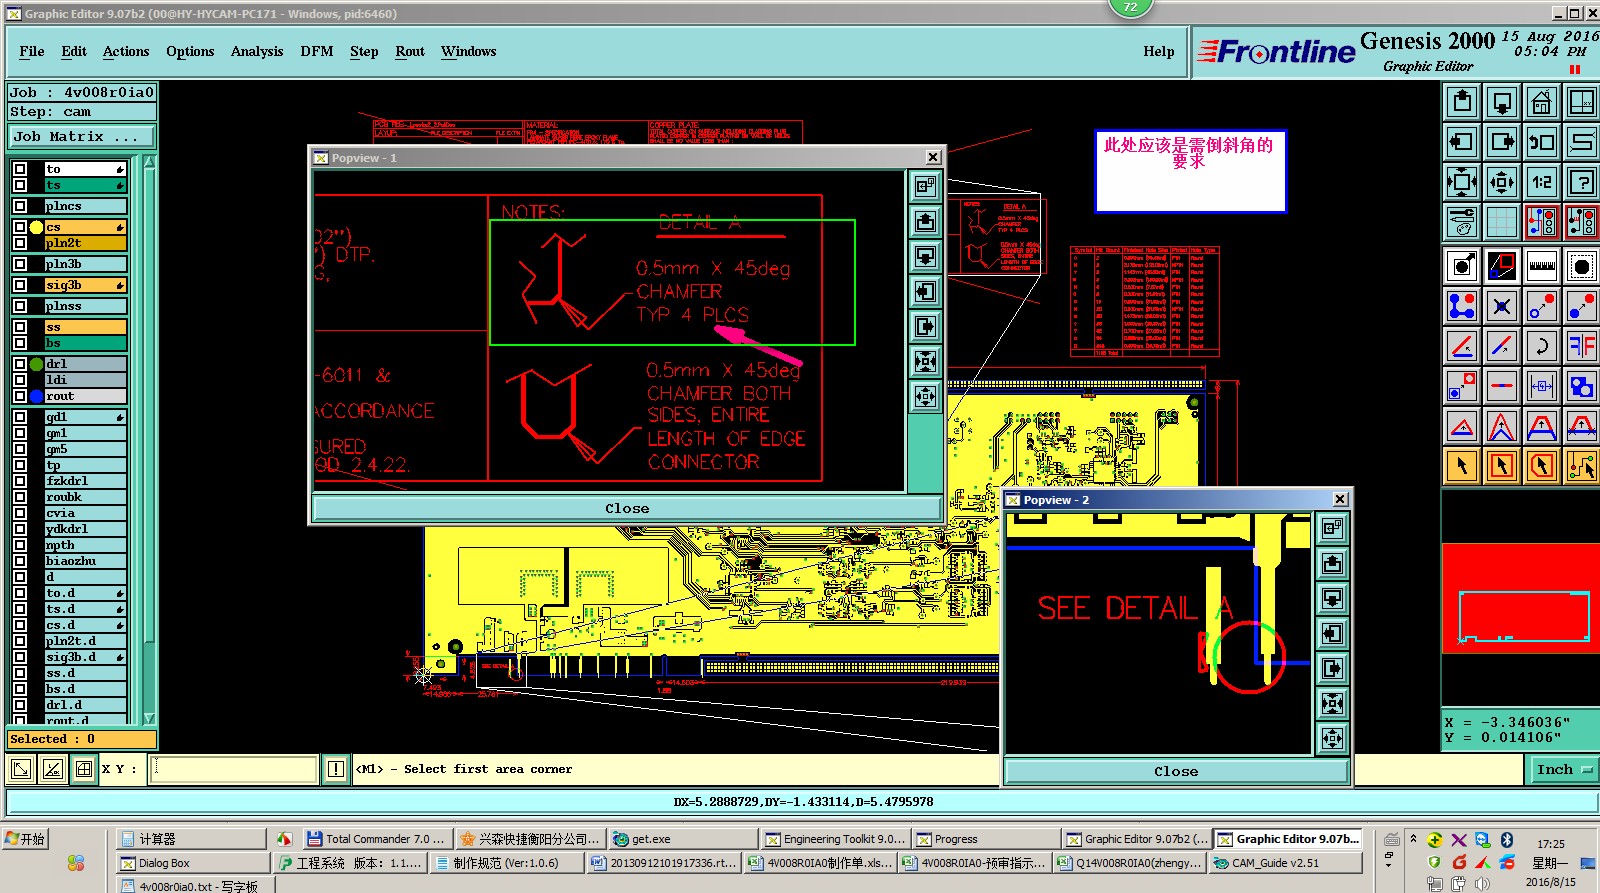Click pan right icon in Popview - 2
1600x893 pixels.
[1332, 668]
